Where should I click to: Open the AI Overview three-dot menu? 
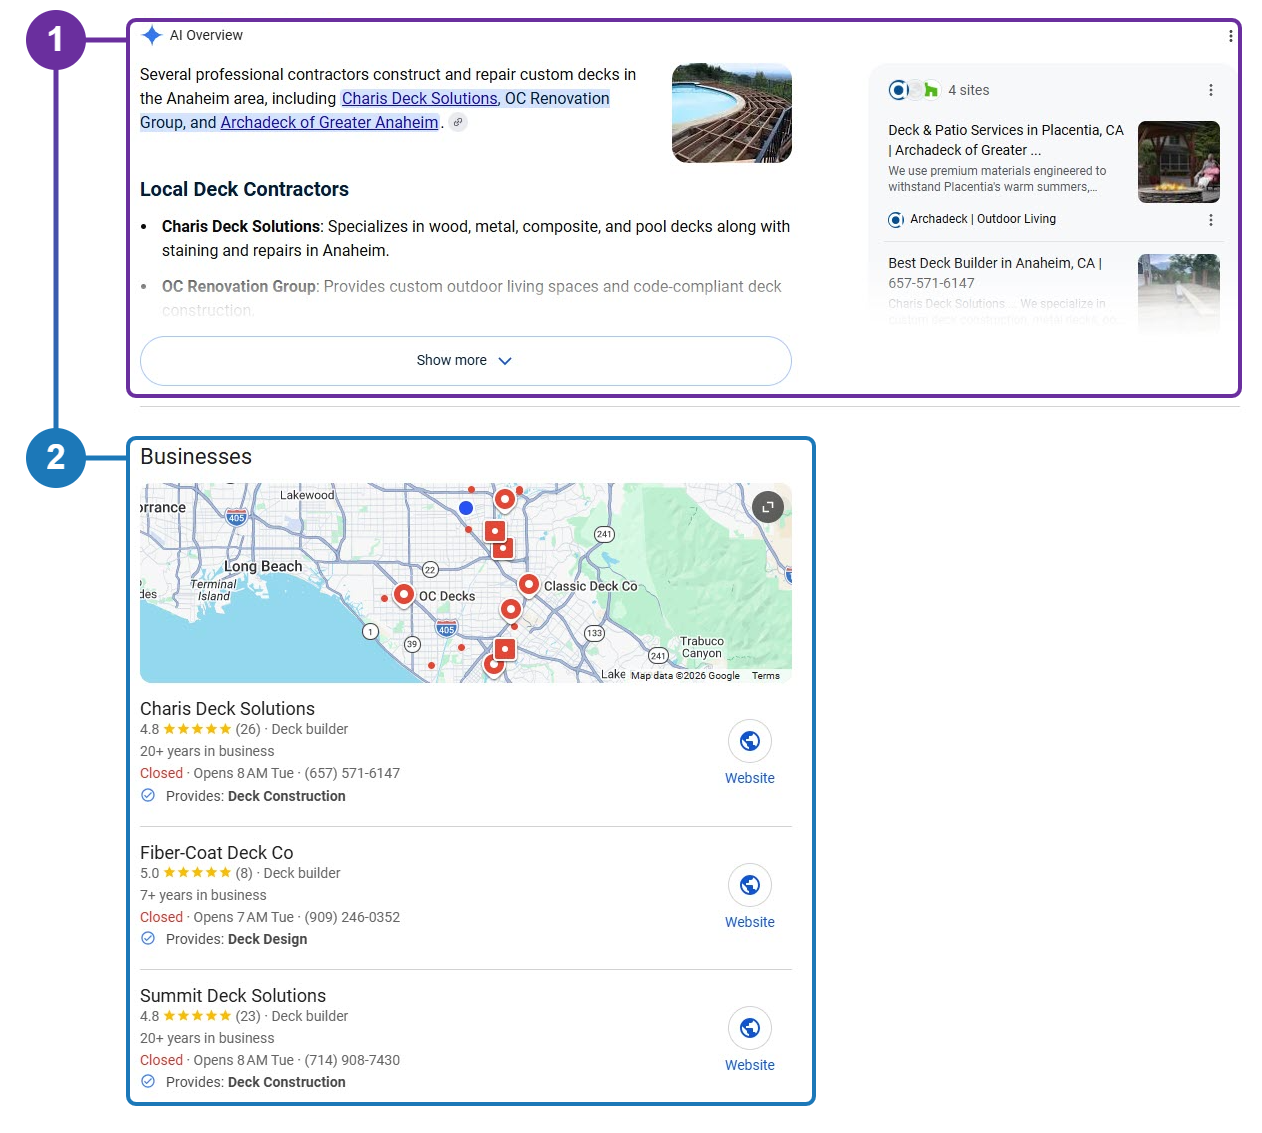[x=1230, y=36]
